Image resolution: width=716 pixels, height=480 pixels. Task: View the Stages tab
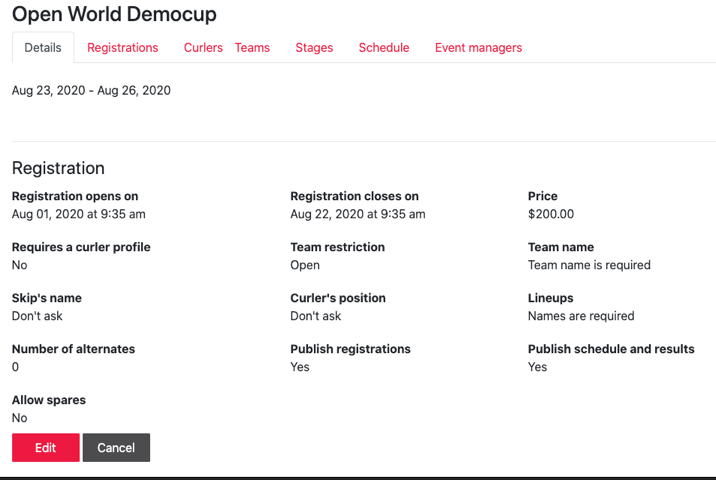tap(314, 47)
